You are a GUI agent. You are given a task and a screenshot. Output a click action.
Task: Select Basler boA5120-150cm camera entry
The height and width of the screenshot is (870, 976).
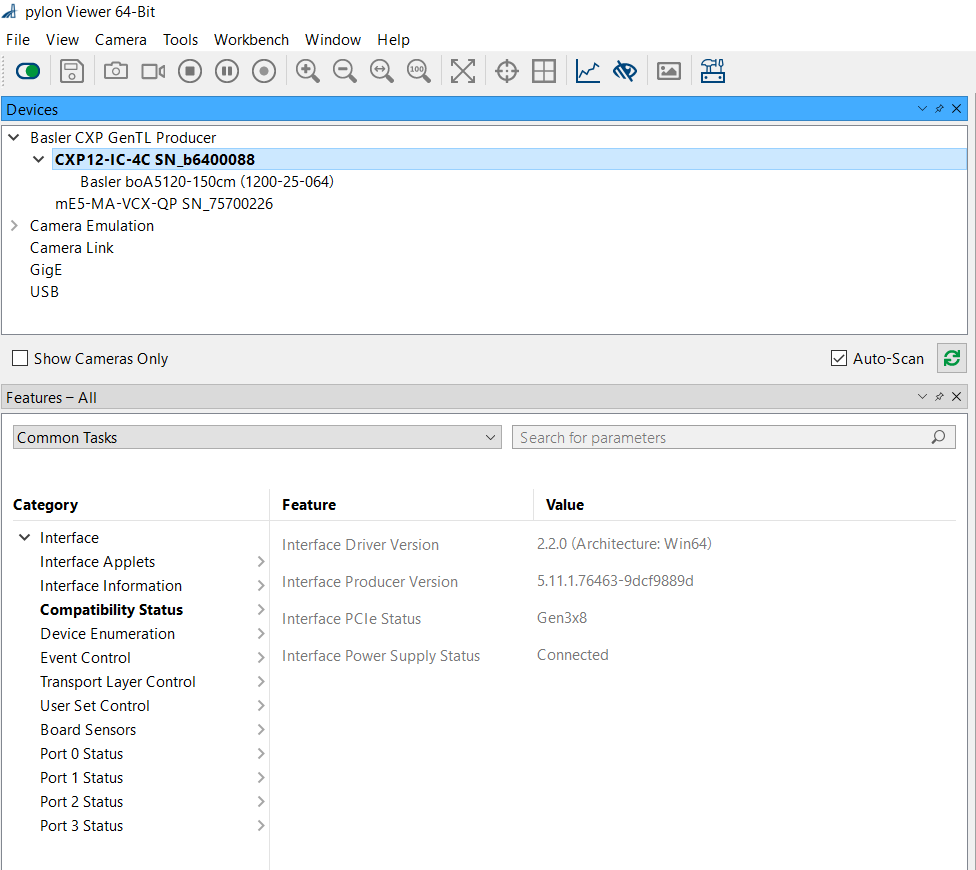[x=207, y=182]
